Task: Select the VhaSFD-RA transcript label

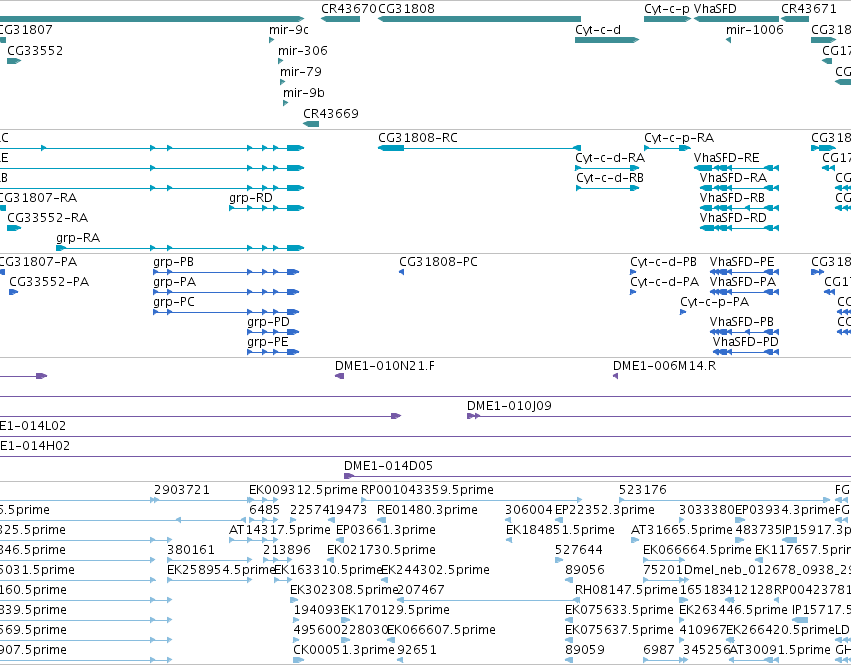Action: [x=733, y=178]
